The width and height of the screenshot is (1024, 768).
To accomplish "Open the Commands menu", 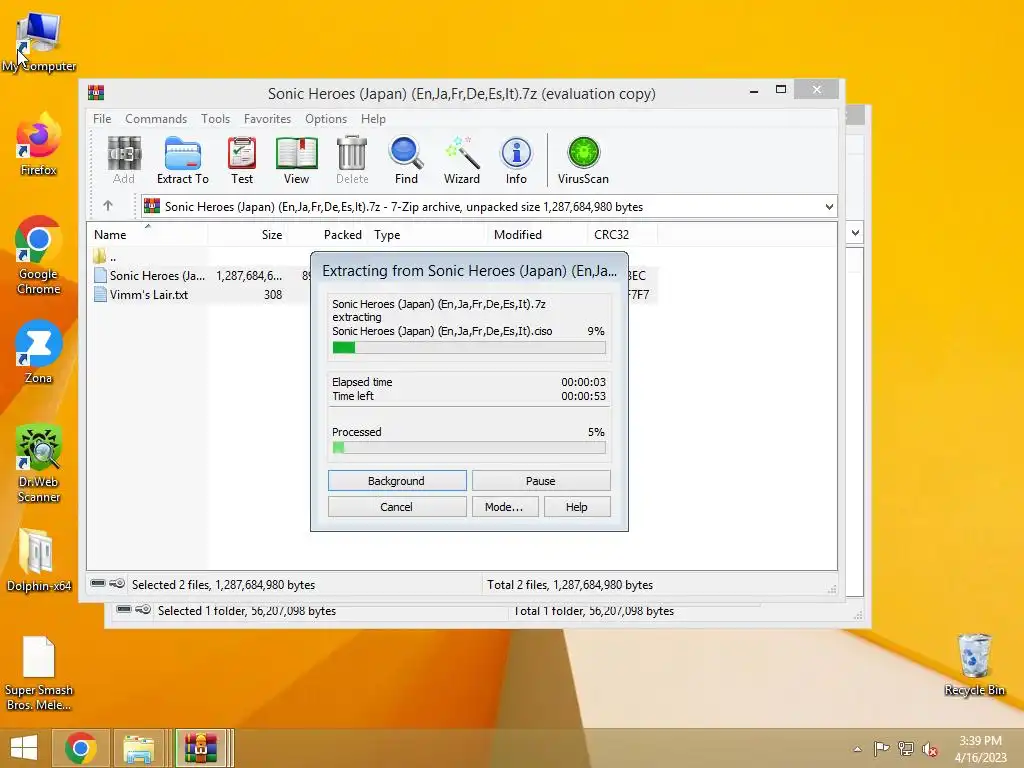I will pos(156,119).
